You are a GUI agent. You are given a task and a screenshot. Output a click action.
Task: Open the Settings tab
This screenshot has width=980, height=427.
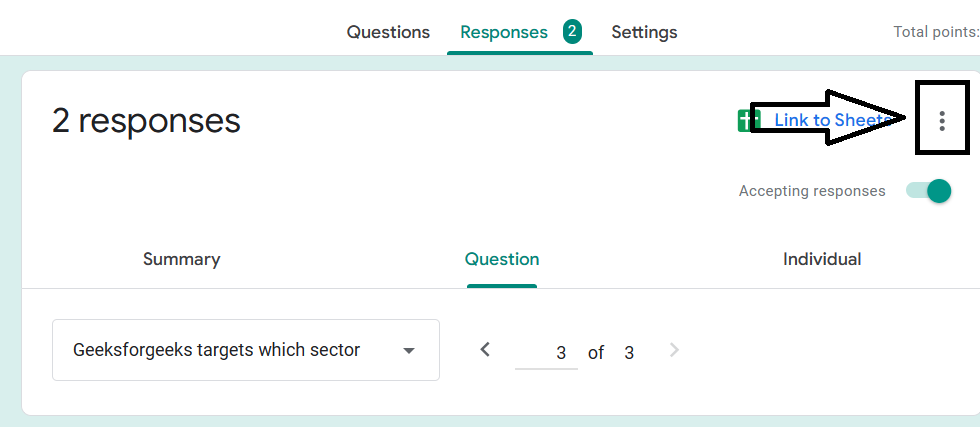click(x=644, y=32)
